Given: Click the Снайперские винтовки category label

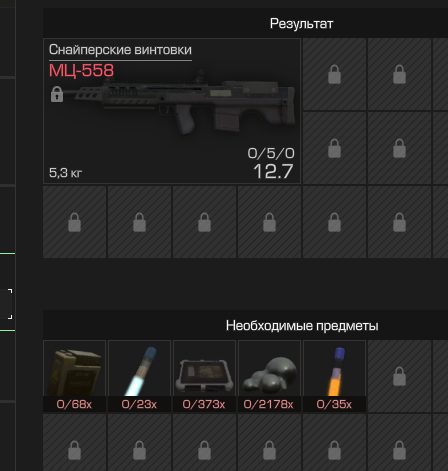Looking at the screenshot, I should 120,50.
